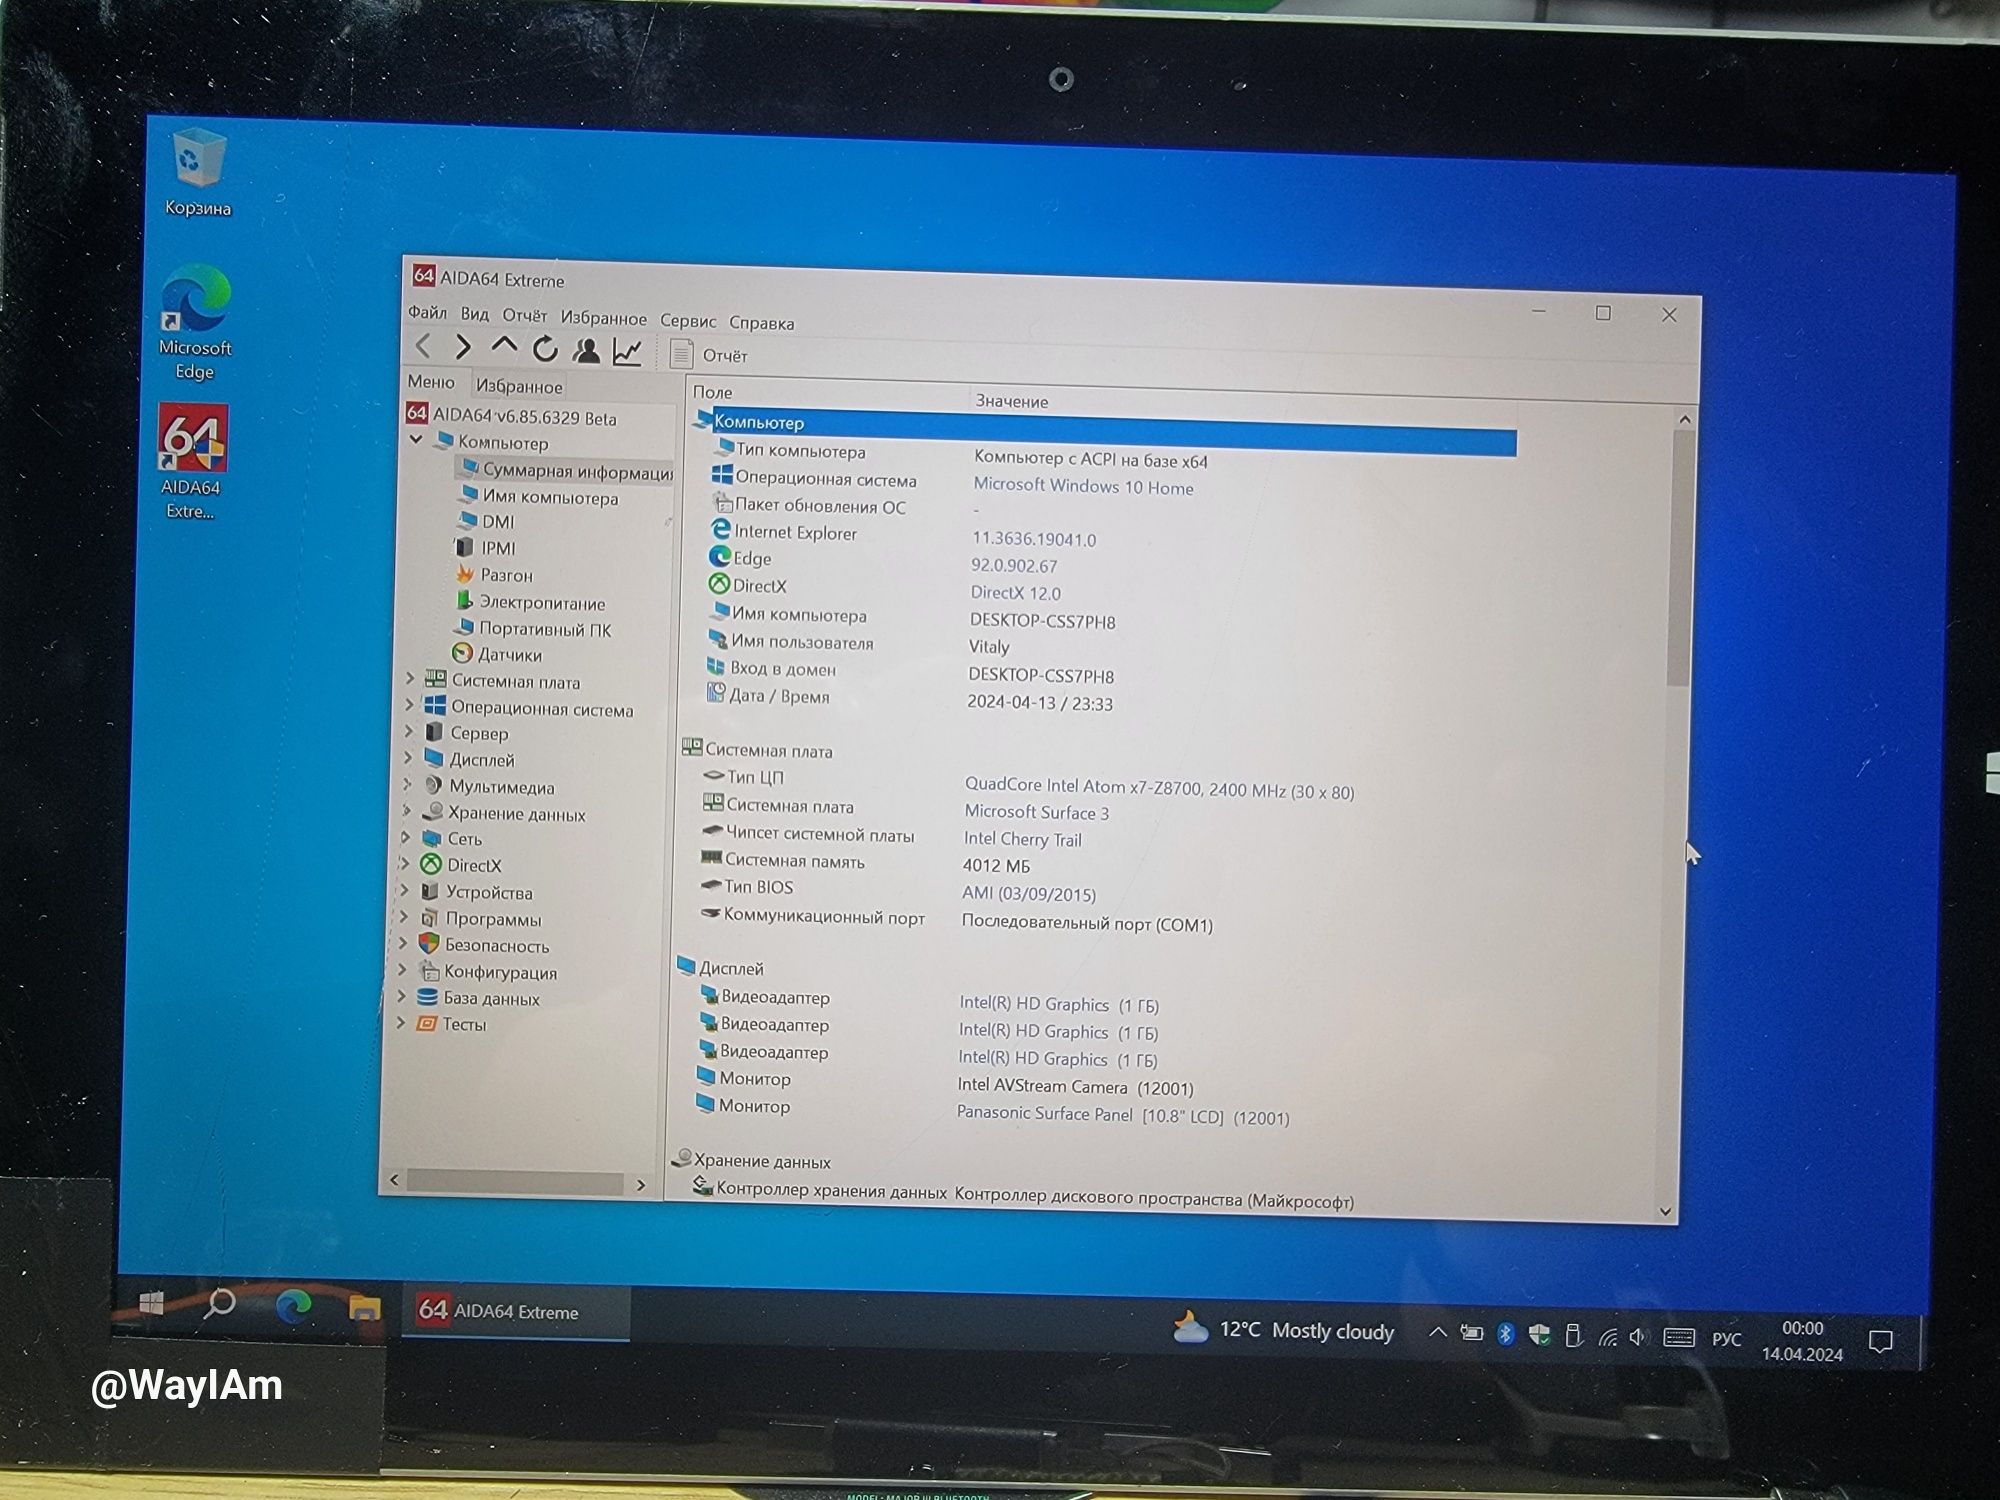Click right arrow of tree horizontal scrollbar
Viewport: 2000px width, 1500px height.
[x=641, y=1185]
